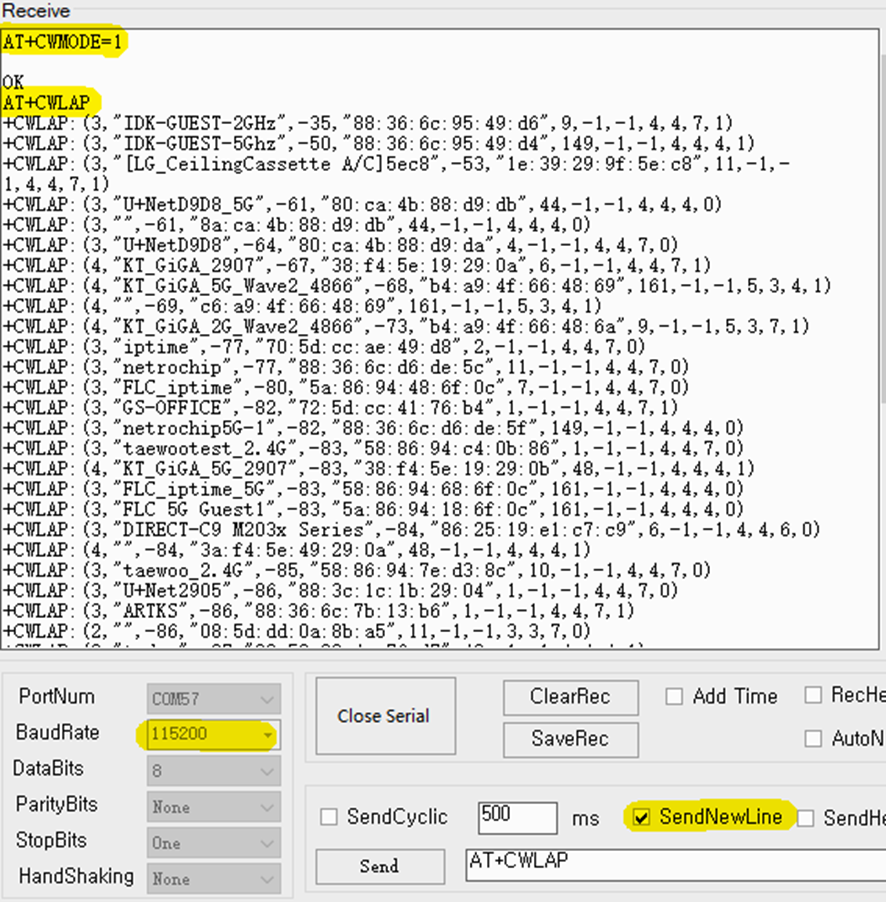Click the IDK-GUEST-5Ghz scan result line
886x902 pixels.
(379, 143)
